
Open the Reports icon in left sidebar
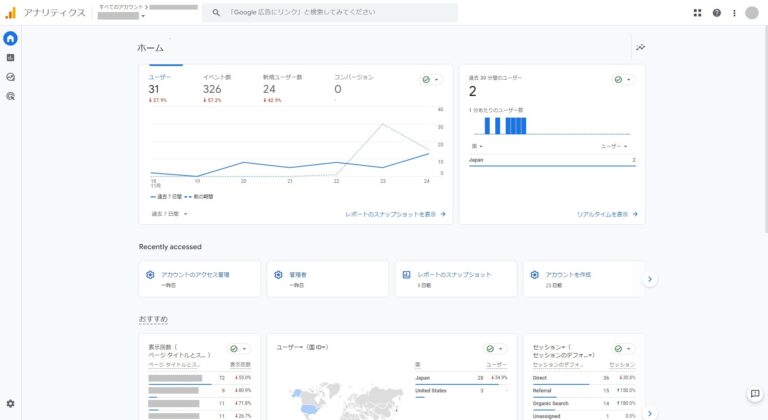point(10,58)
